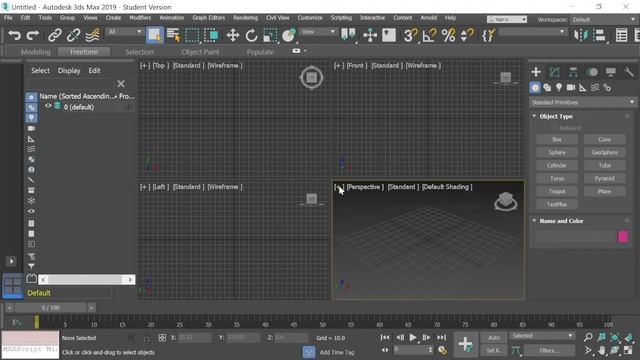Image resolution: width=640 pixels, height=360 pixels.
Task: Create a Torus primitive
Action: [557, 179]
